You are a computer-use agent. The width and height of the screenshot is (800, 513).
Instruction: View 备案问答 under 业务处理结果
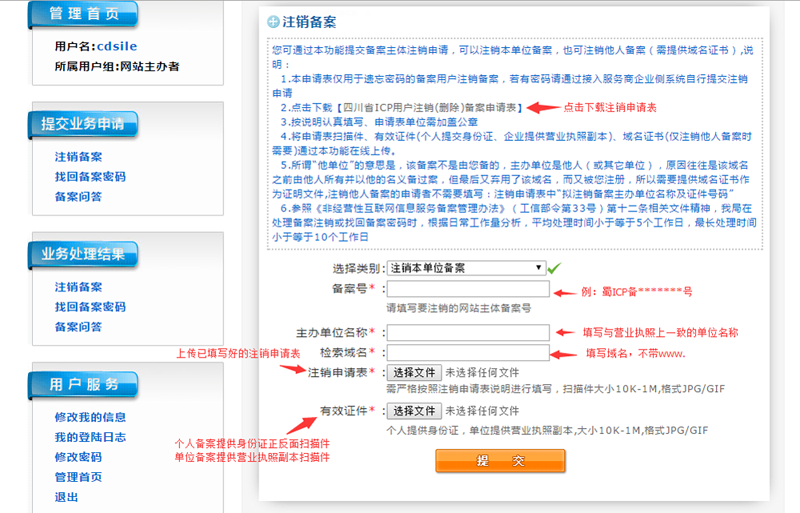click(78, 327)
